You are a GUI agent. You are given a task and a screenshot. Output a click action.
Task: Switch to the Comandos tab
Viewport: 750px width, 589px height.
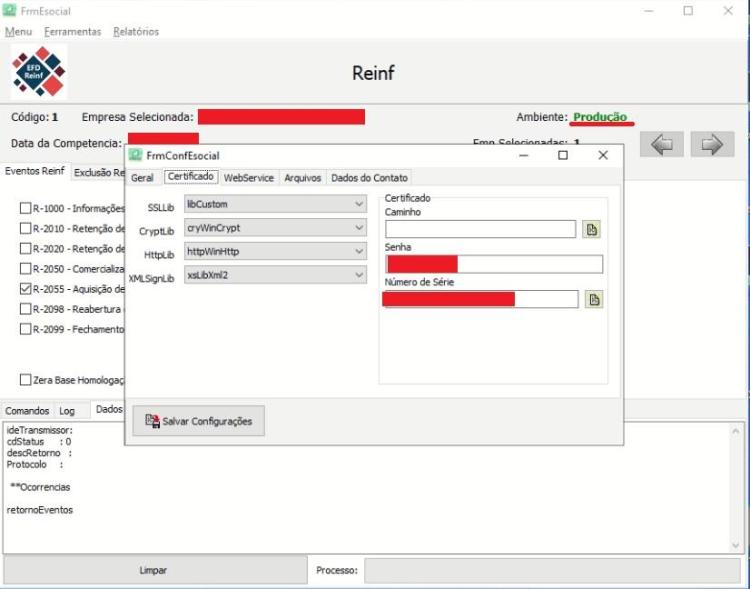(27, 411)
